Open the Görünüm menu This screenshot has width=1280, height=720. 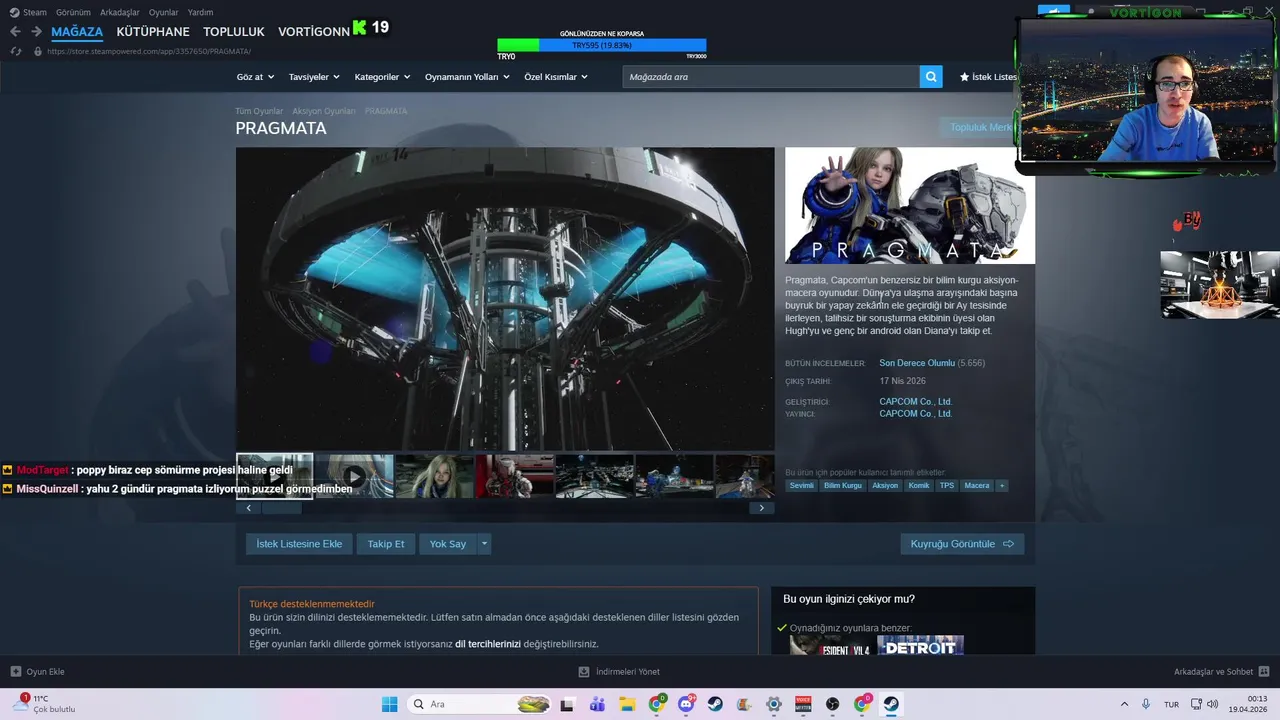pyautogui.click(x=73, y=12)
